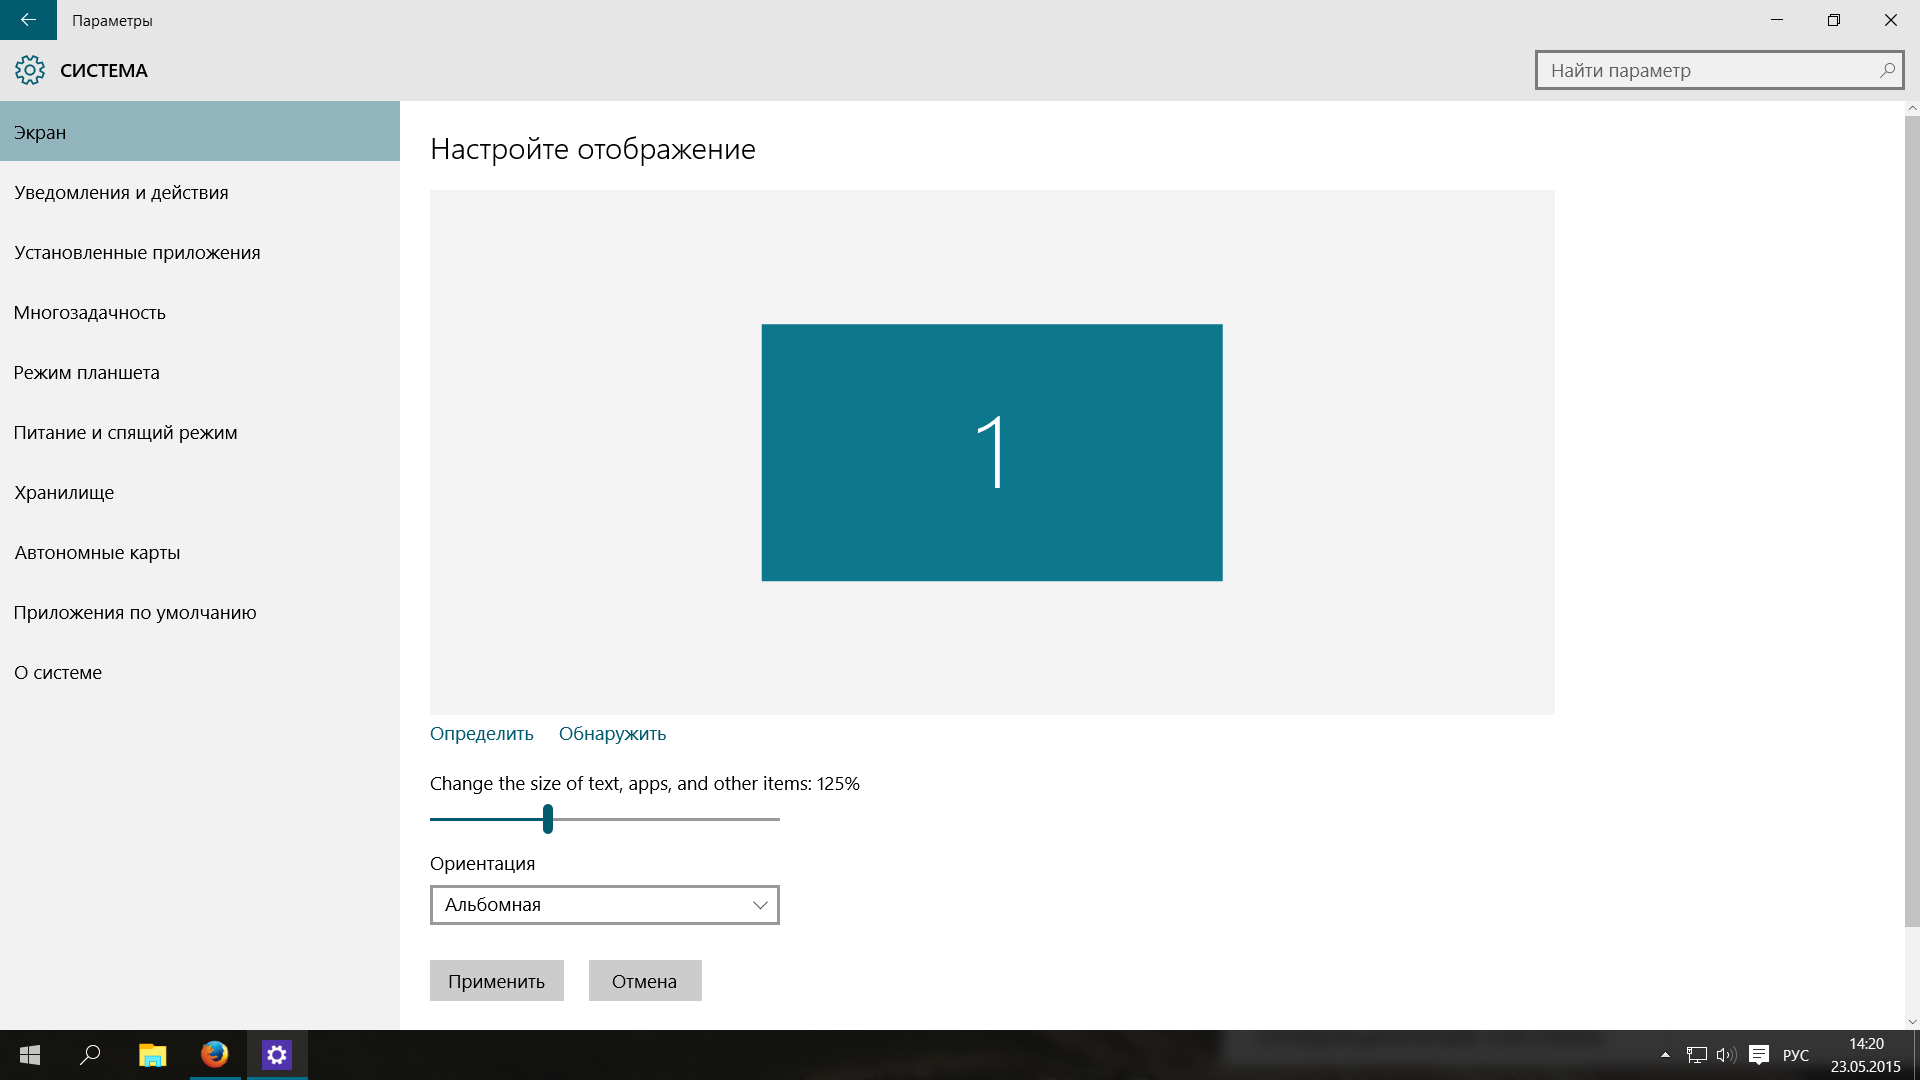Open the network tray icon
Image resolution: width=1920 pixels, height=1080 pixels.
(1697, 1055)
